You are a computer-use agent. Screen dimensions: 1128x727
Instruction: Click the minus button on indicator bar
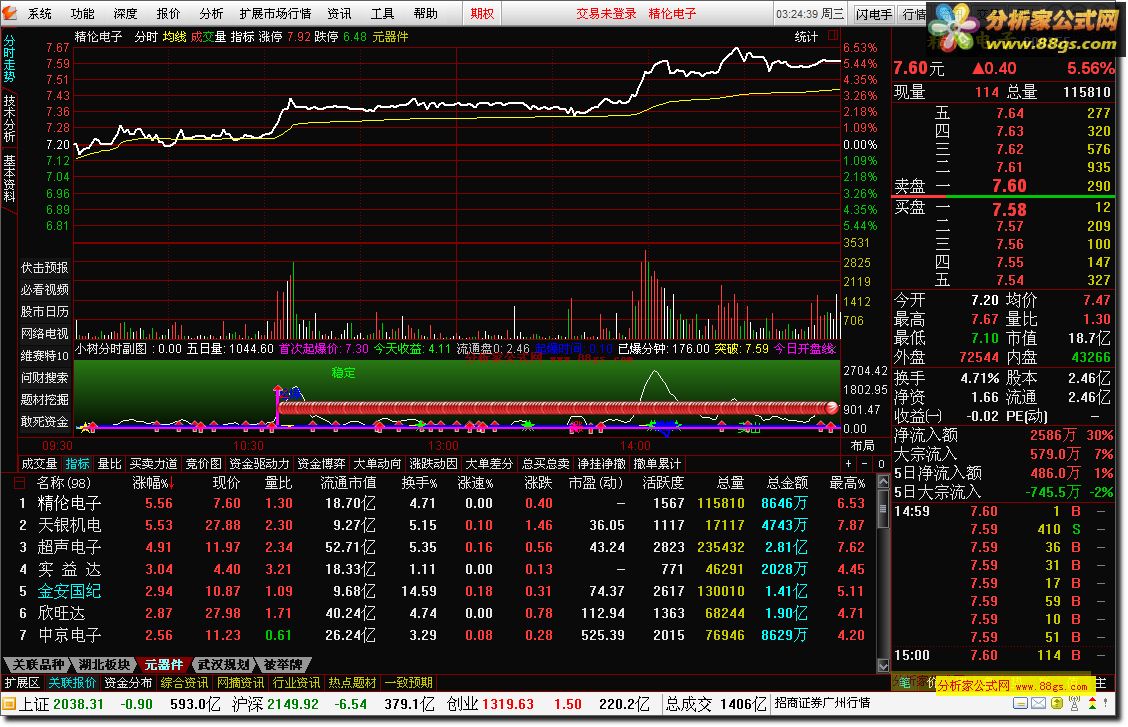pos(865,464)
